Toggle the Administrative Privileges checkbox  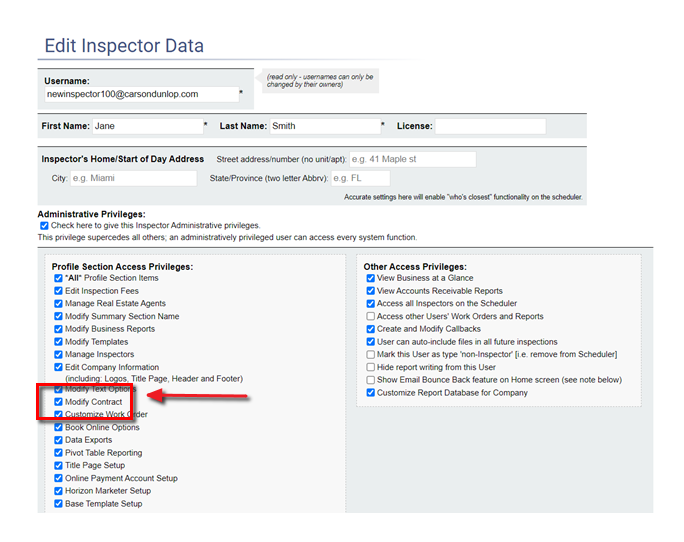pyautogui.click(x=43, y=226)
